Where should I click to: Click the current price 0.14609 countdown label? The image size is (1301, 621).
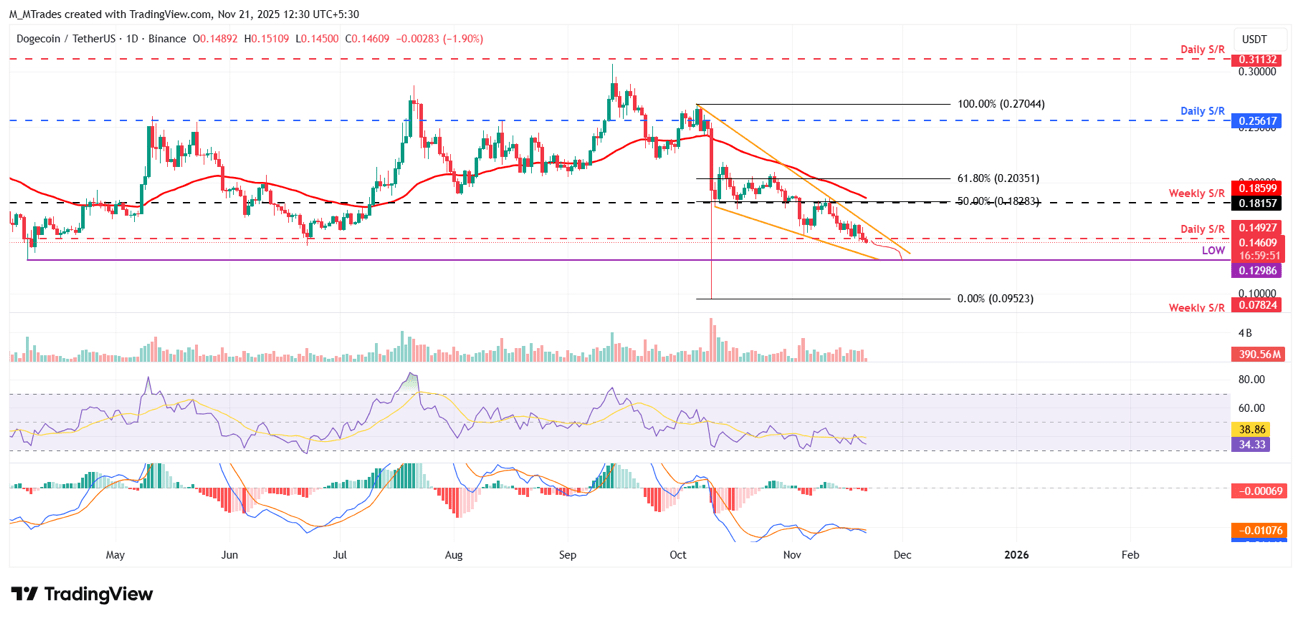pos(1254,248)
